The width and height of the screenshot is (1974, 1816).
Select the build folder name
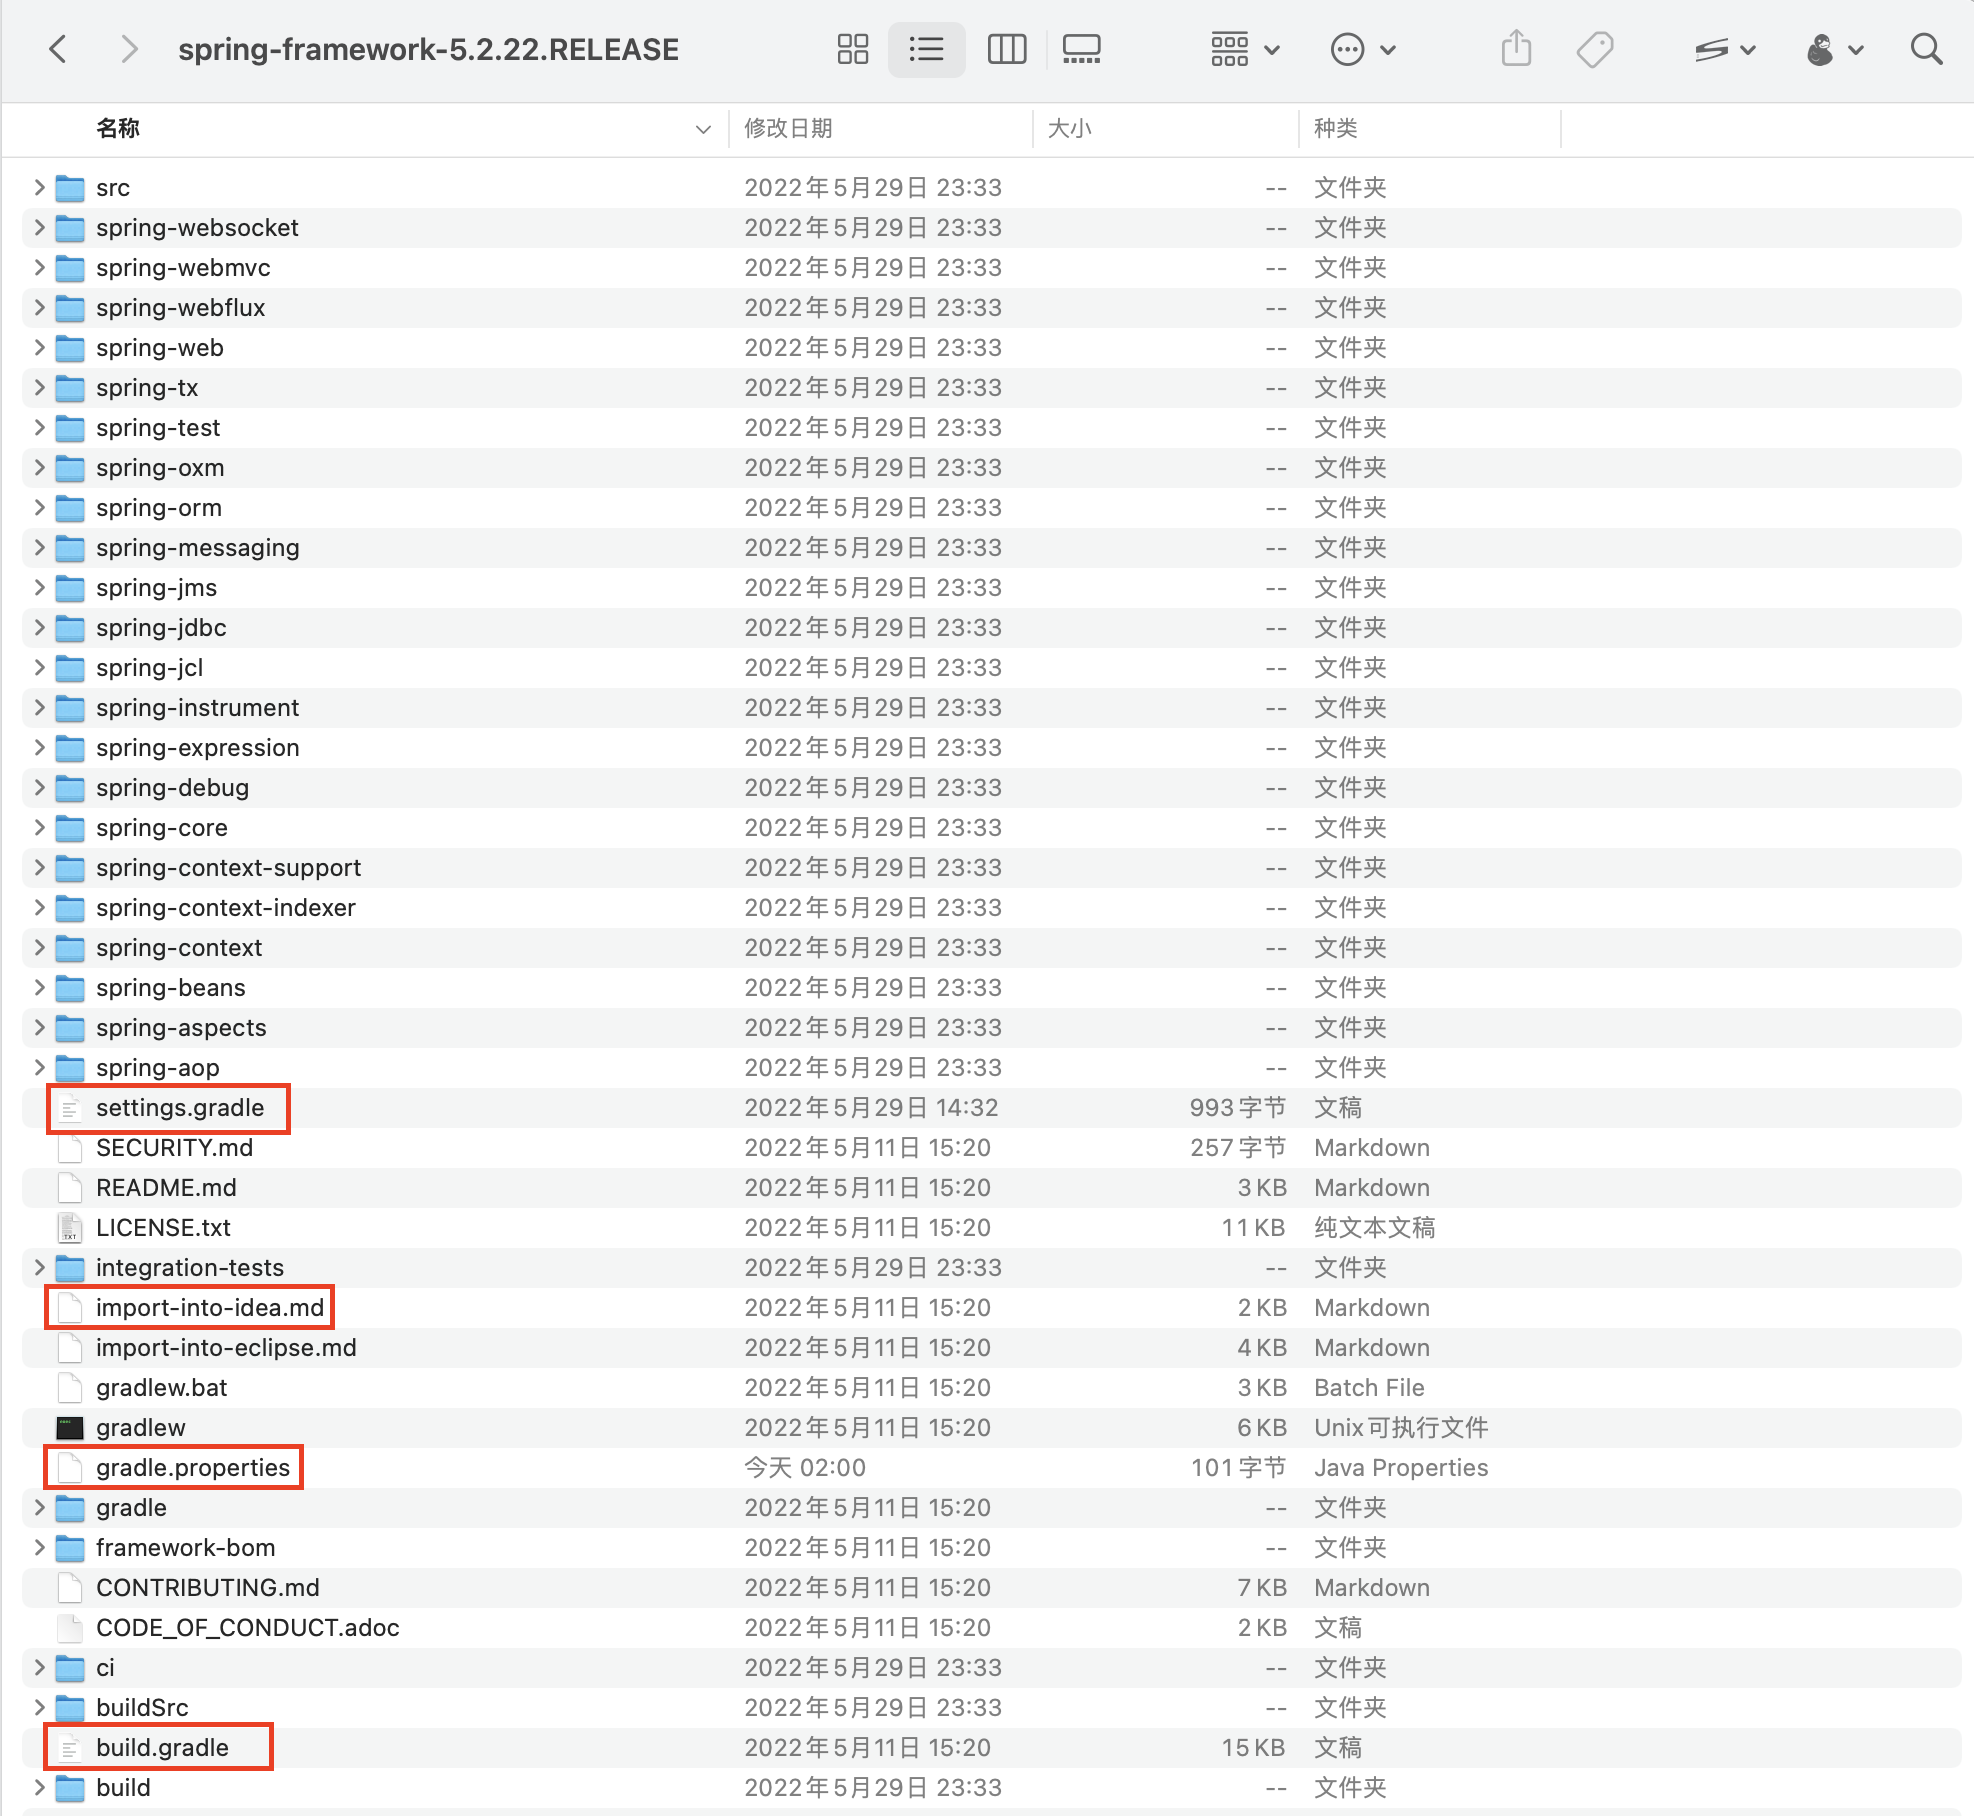tap(123, 1787)
